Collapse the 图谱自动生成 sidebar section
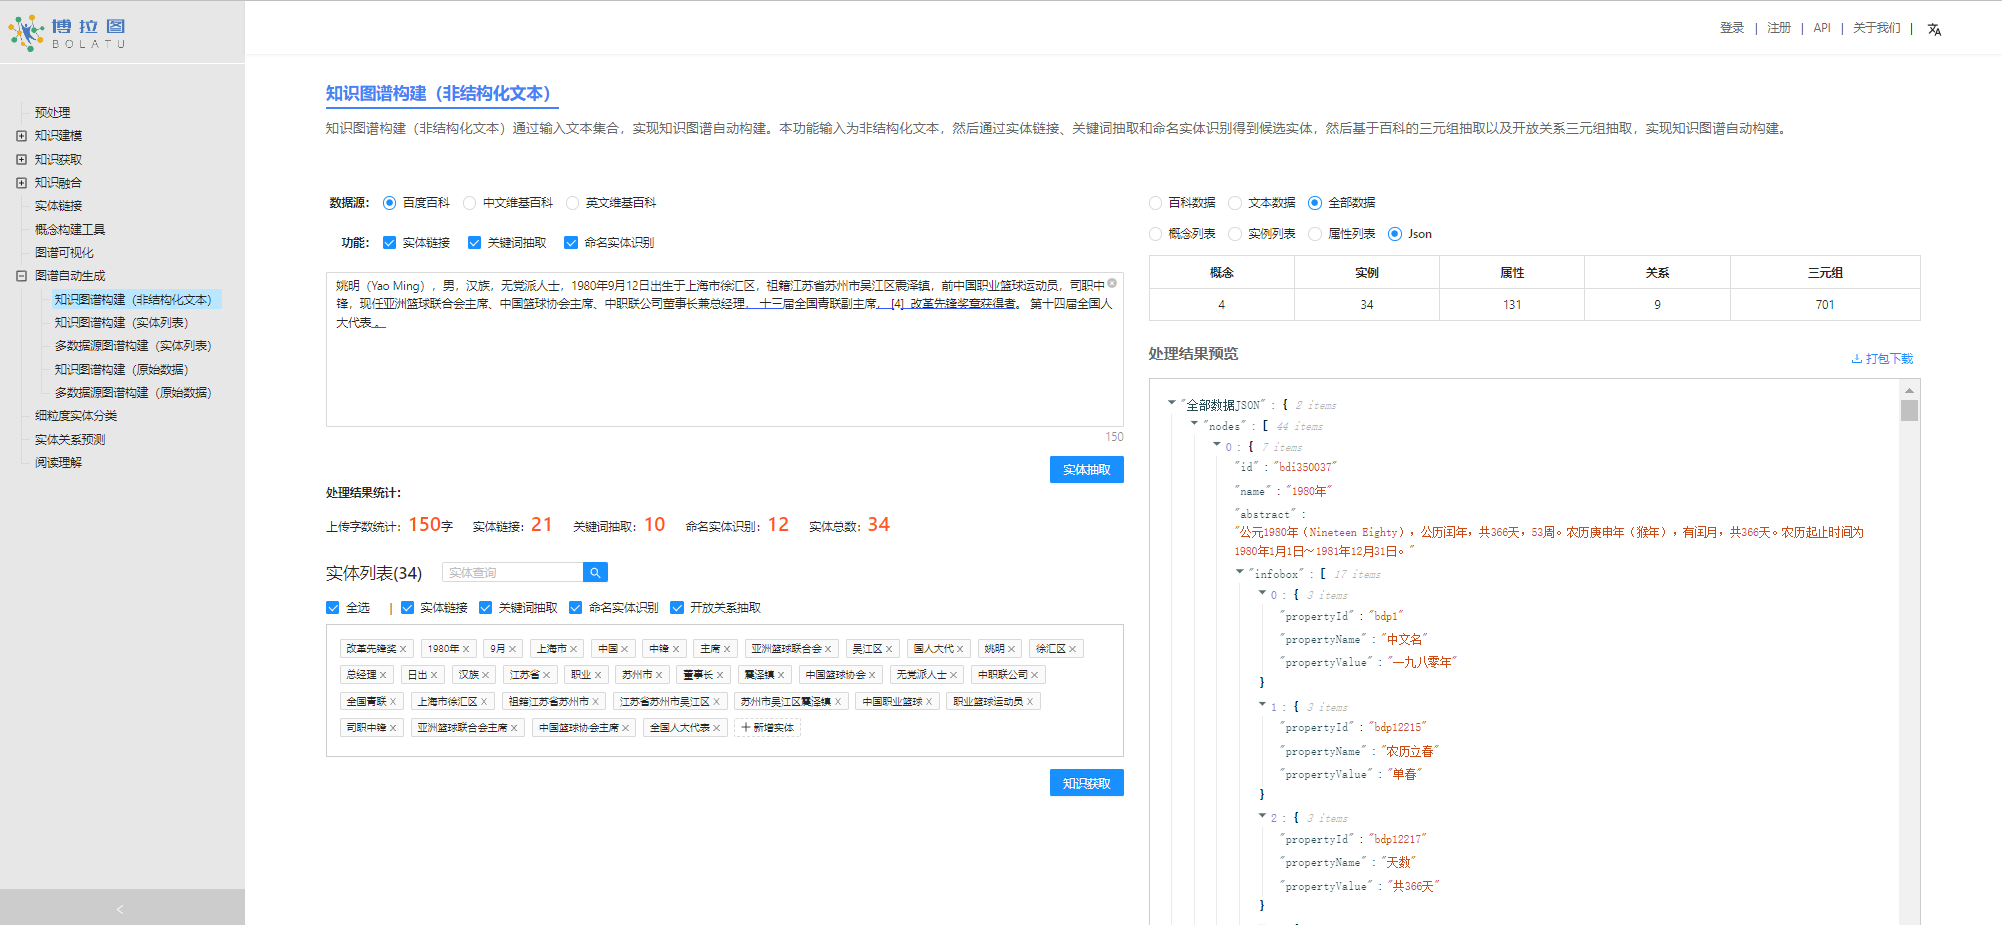2002x925 pixels. [21, 275]
